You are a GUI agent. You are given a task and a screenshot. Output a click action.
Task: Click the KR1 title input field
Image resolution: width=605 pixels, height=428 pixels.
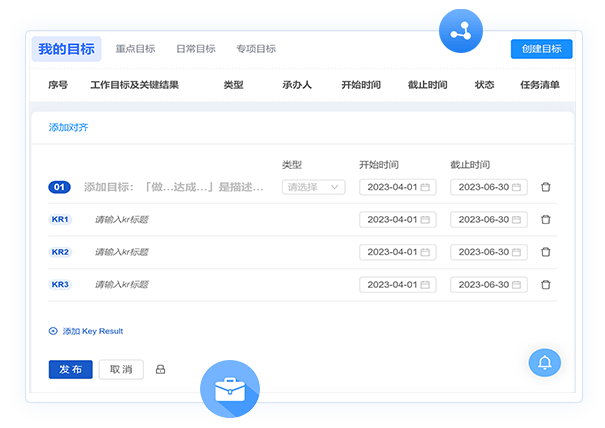click(x=122, y=220)
